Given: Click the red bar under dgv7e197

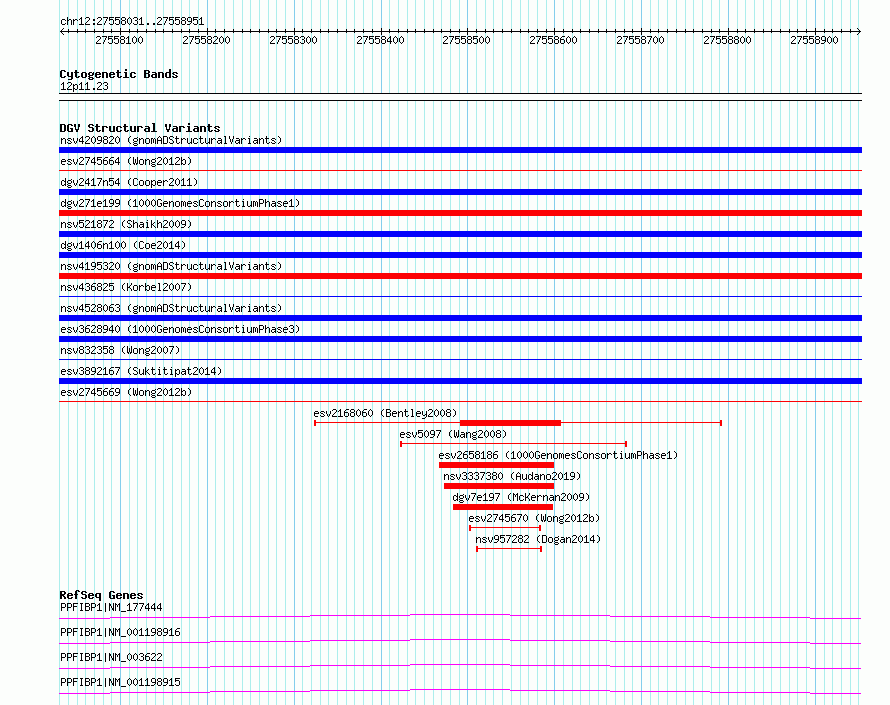Looking at the screenshot, I should pos(503,507).
